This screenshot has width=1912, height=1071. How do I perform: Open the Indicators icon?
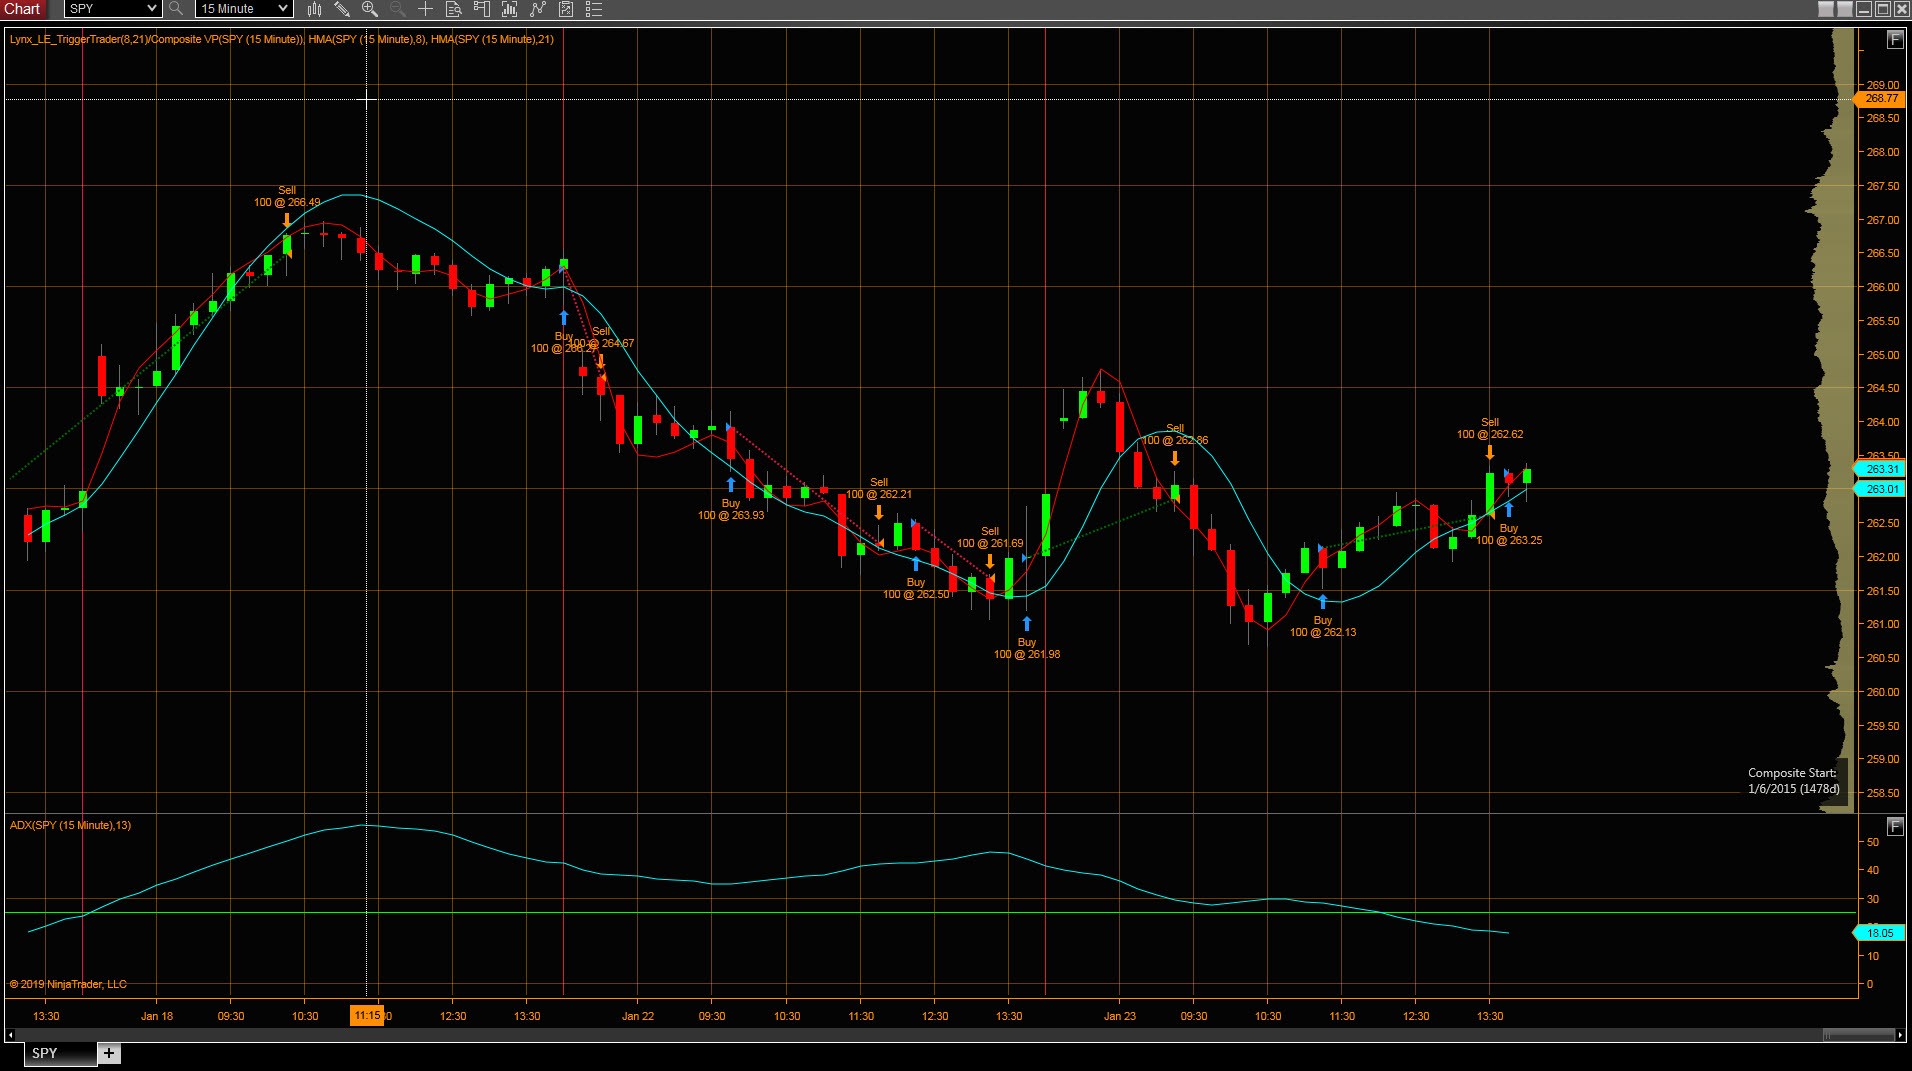(538, 9)
